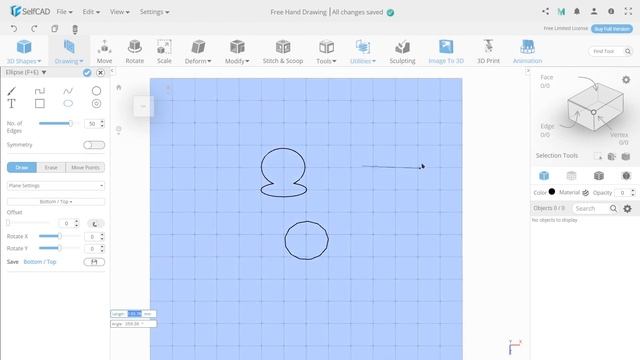Select the freehand brush drawing tool

click(11, 91)
